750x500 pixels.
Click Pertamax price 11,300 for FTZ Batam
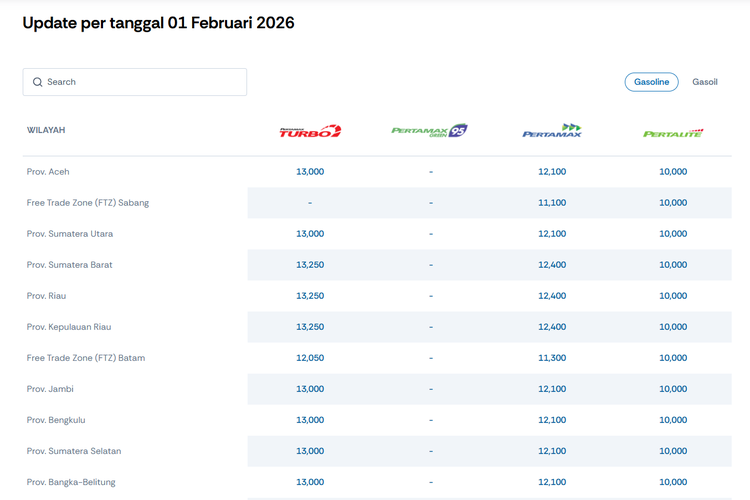pyautogui.click(x=552, y=358)
